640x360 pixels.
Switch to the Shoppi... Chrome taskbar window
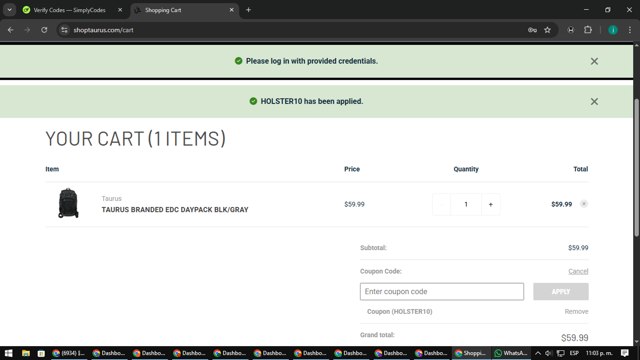(x=471, y=353)
